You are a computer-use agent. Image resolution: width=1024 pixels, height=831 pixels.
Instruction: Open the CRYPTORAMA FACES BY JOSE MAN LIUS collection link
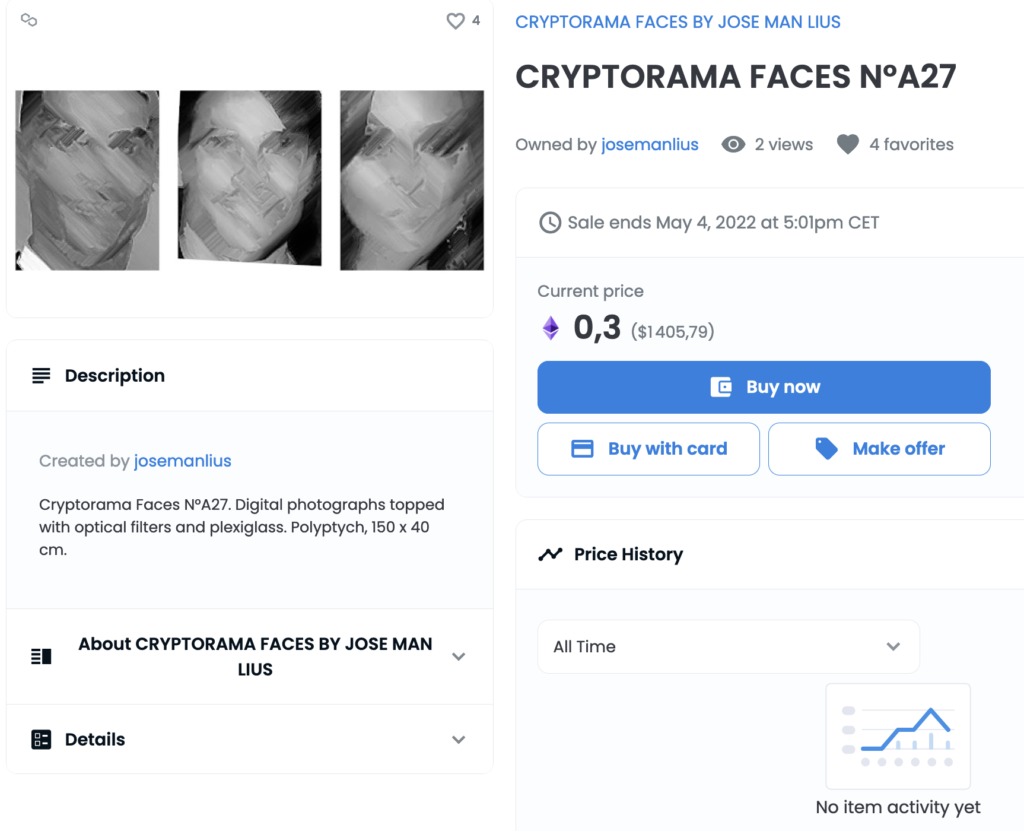point(678,22)
